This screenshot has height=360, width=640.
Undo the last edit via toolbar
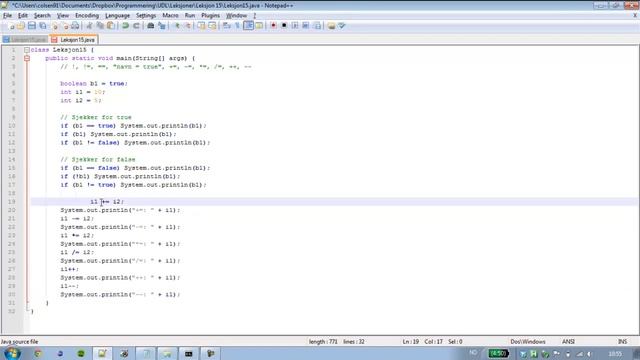tap(125, 26)
